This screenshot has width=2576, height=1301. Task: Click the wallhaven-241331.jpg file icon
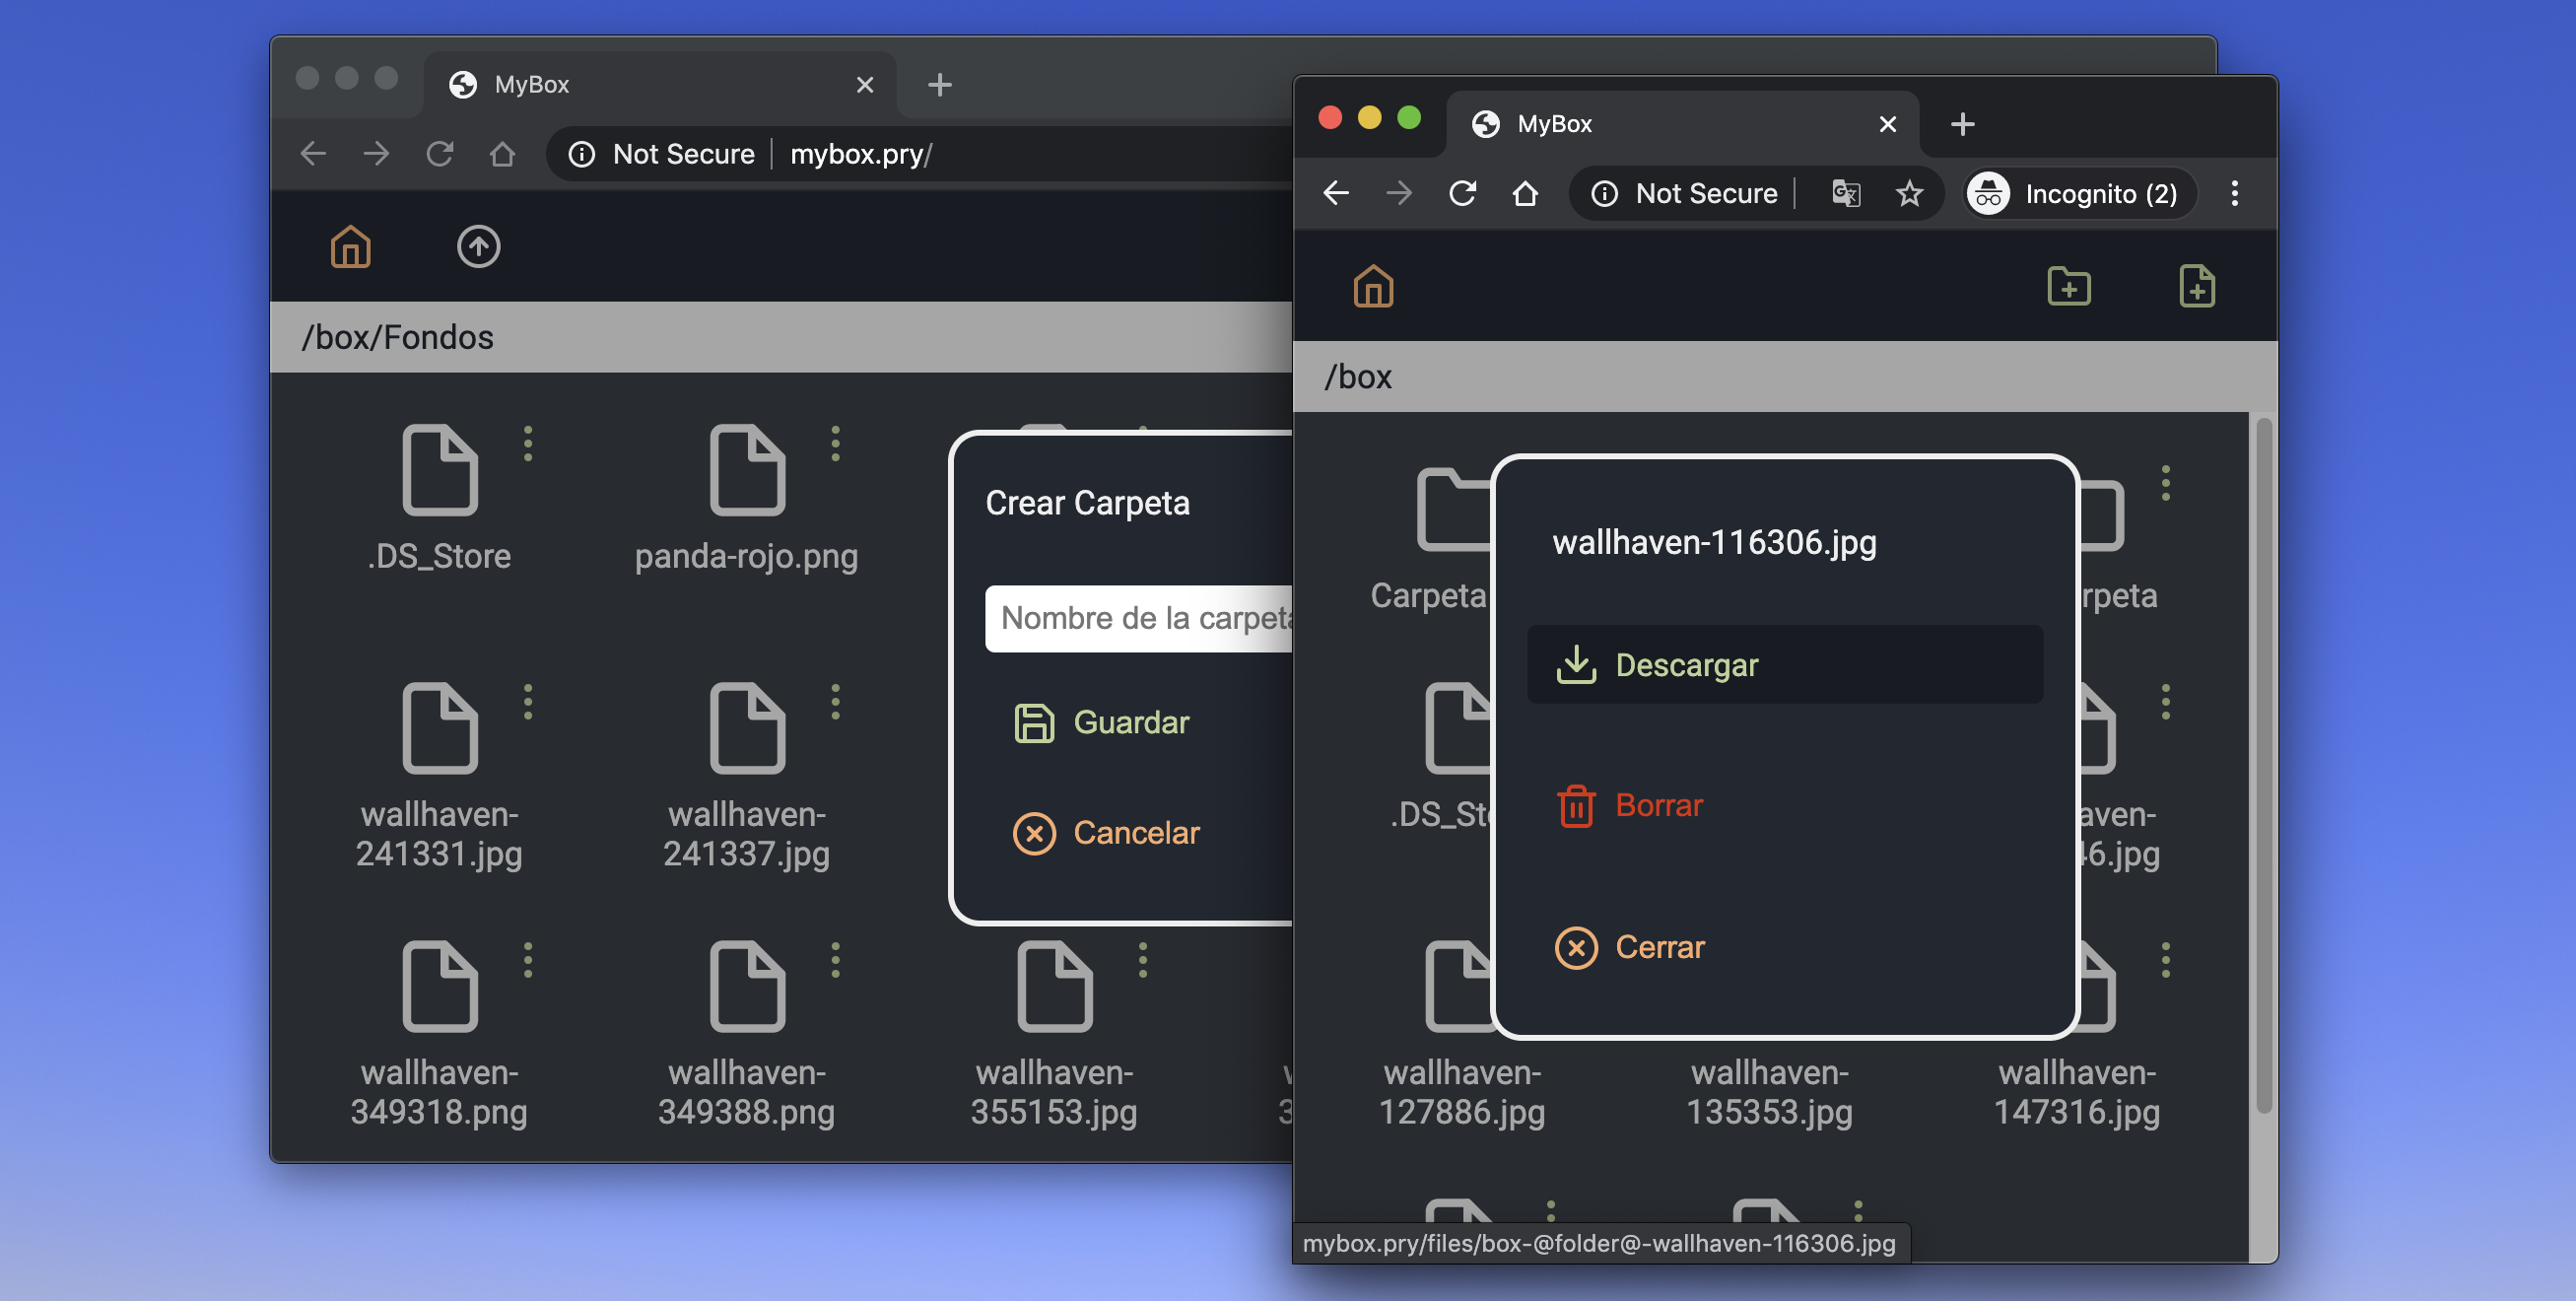[x=440, y=727]
